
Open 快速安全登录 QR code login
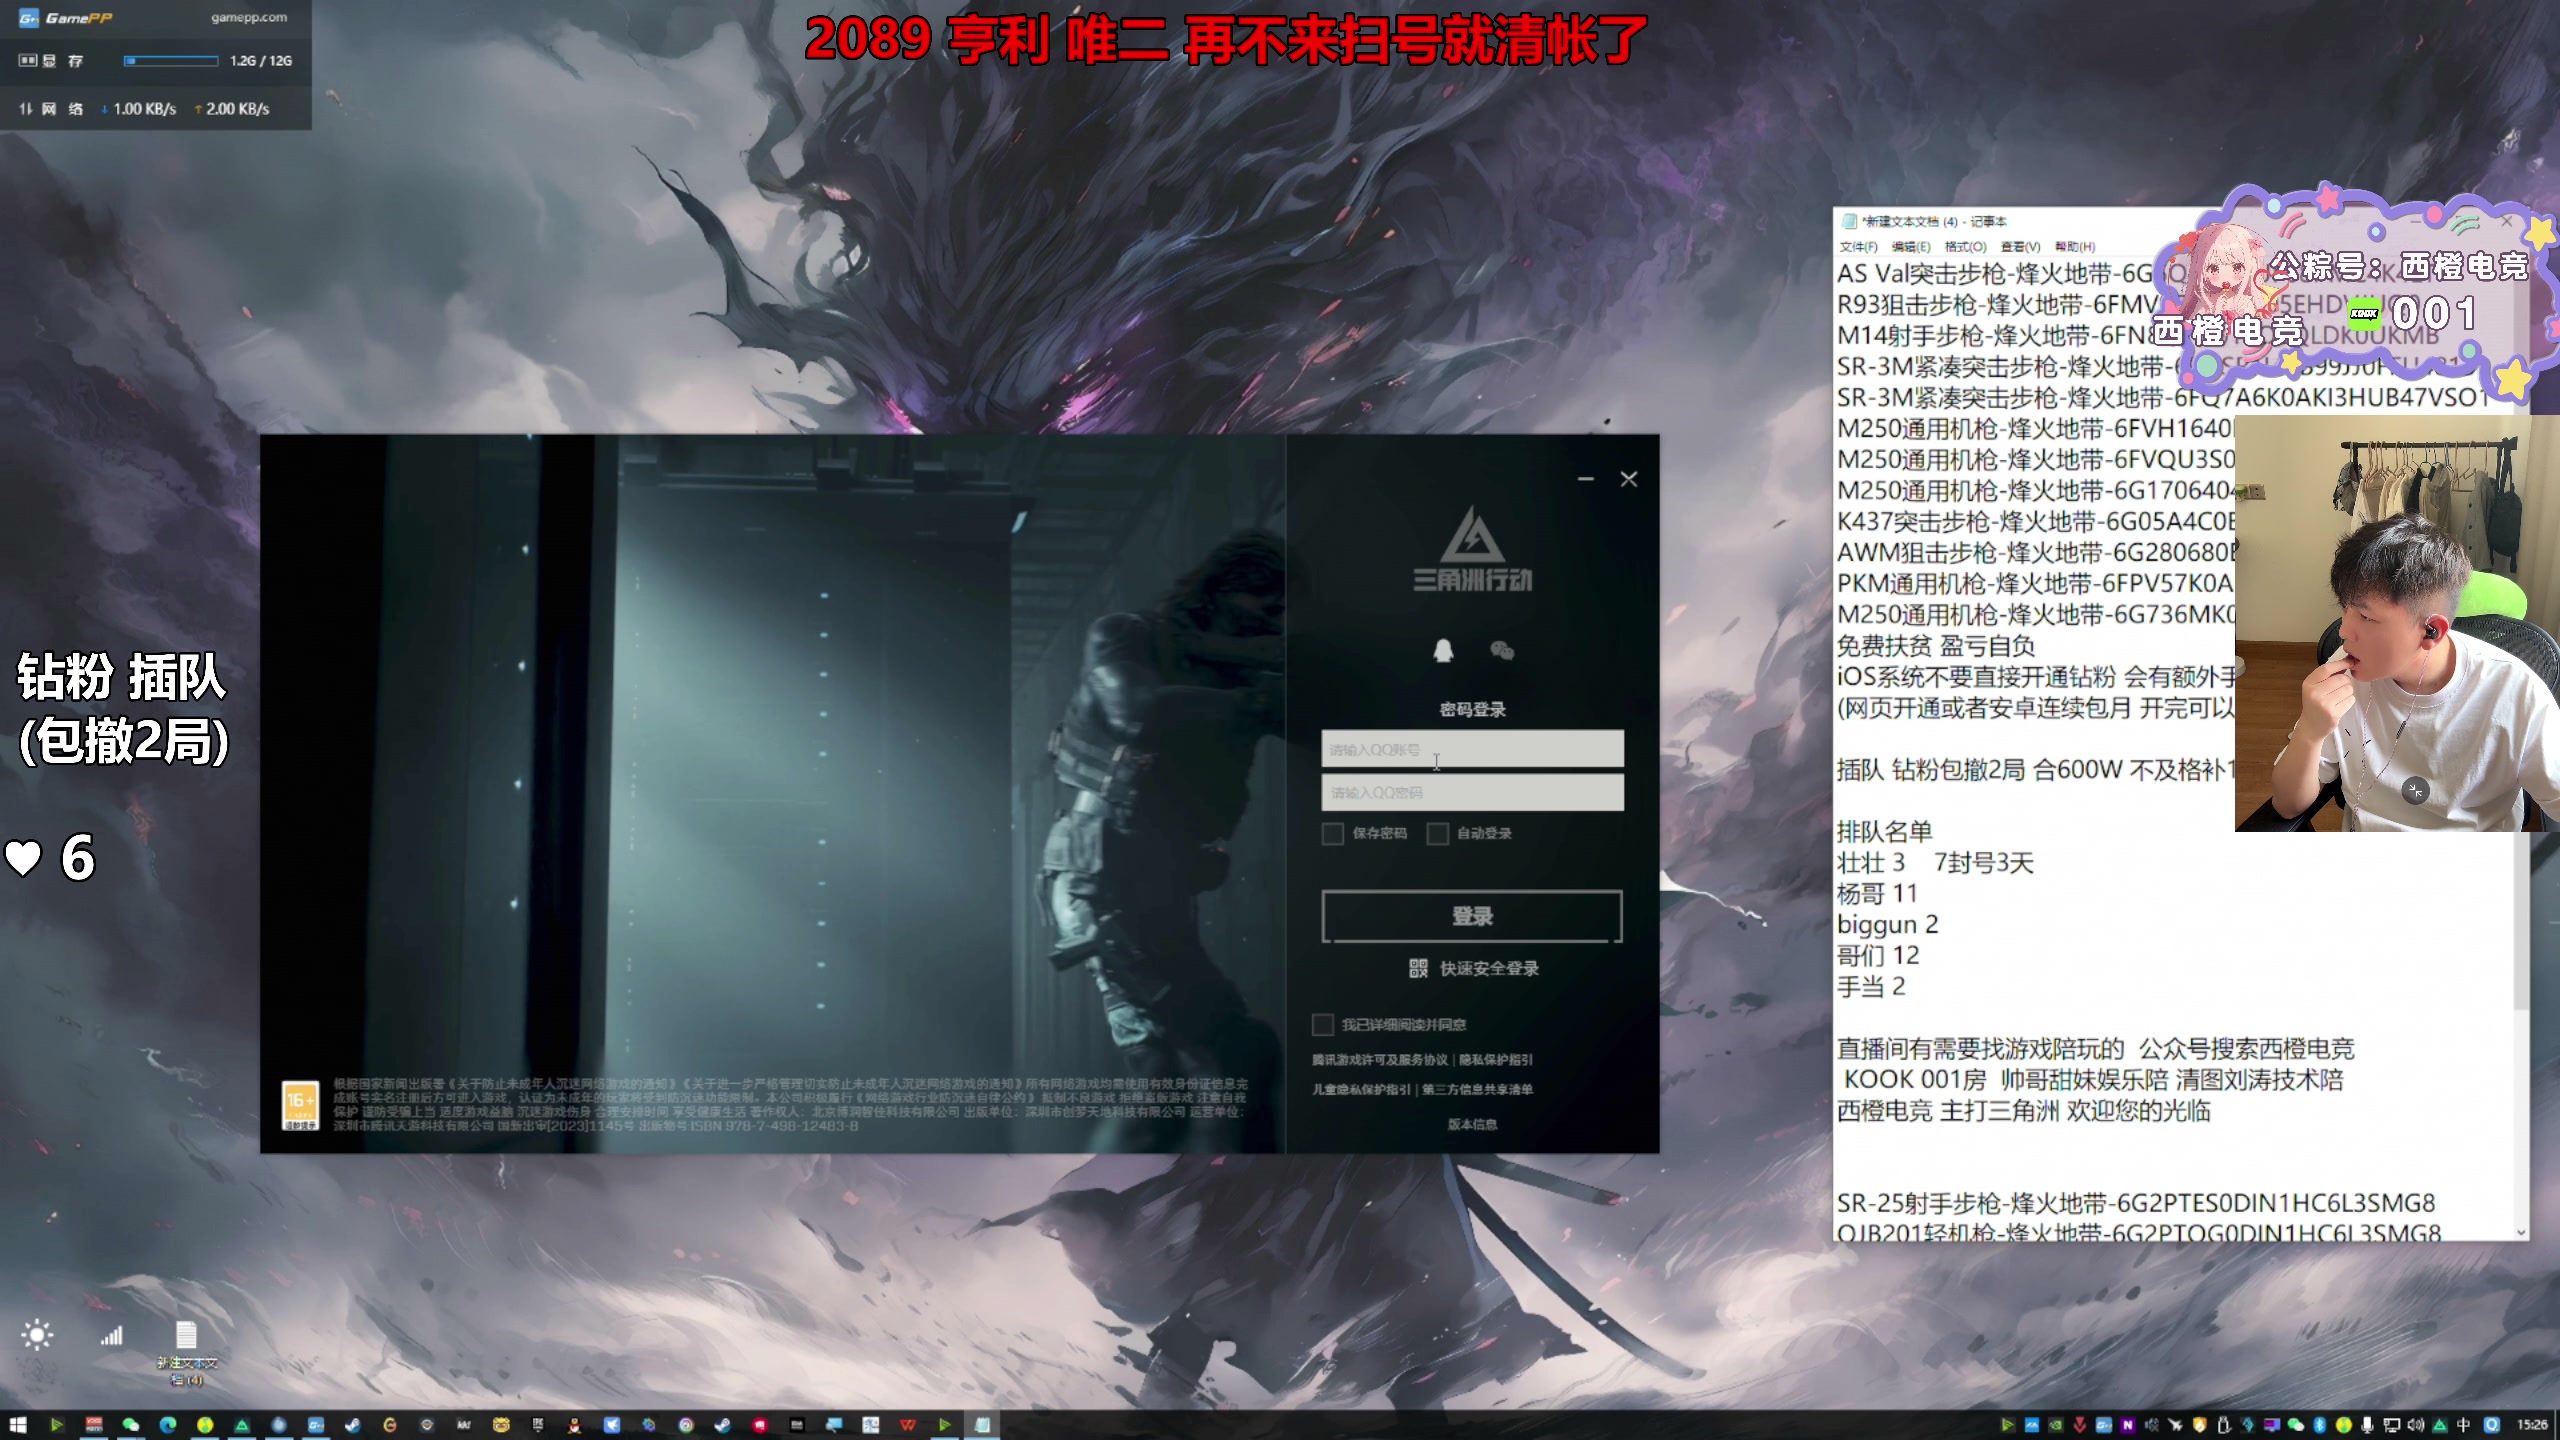[1473, 968]
